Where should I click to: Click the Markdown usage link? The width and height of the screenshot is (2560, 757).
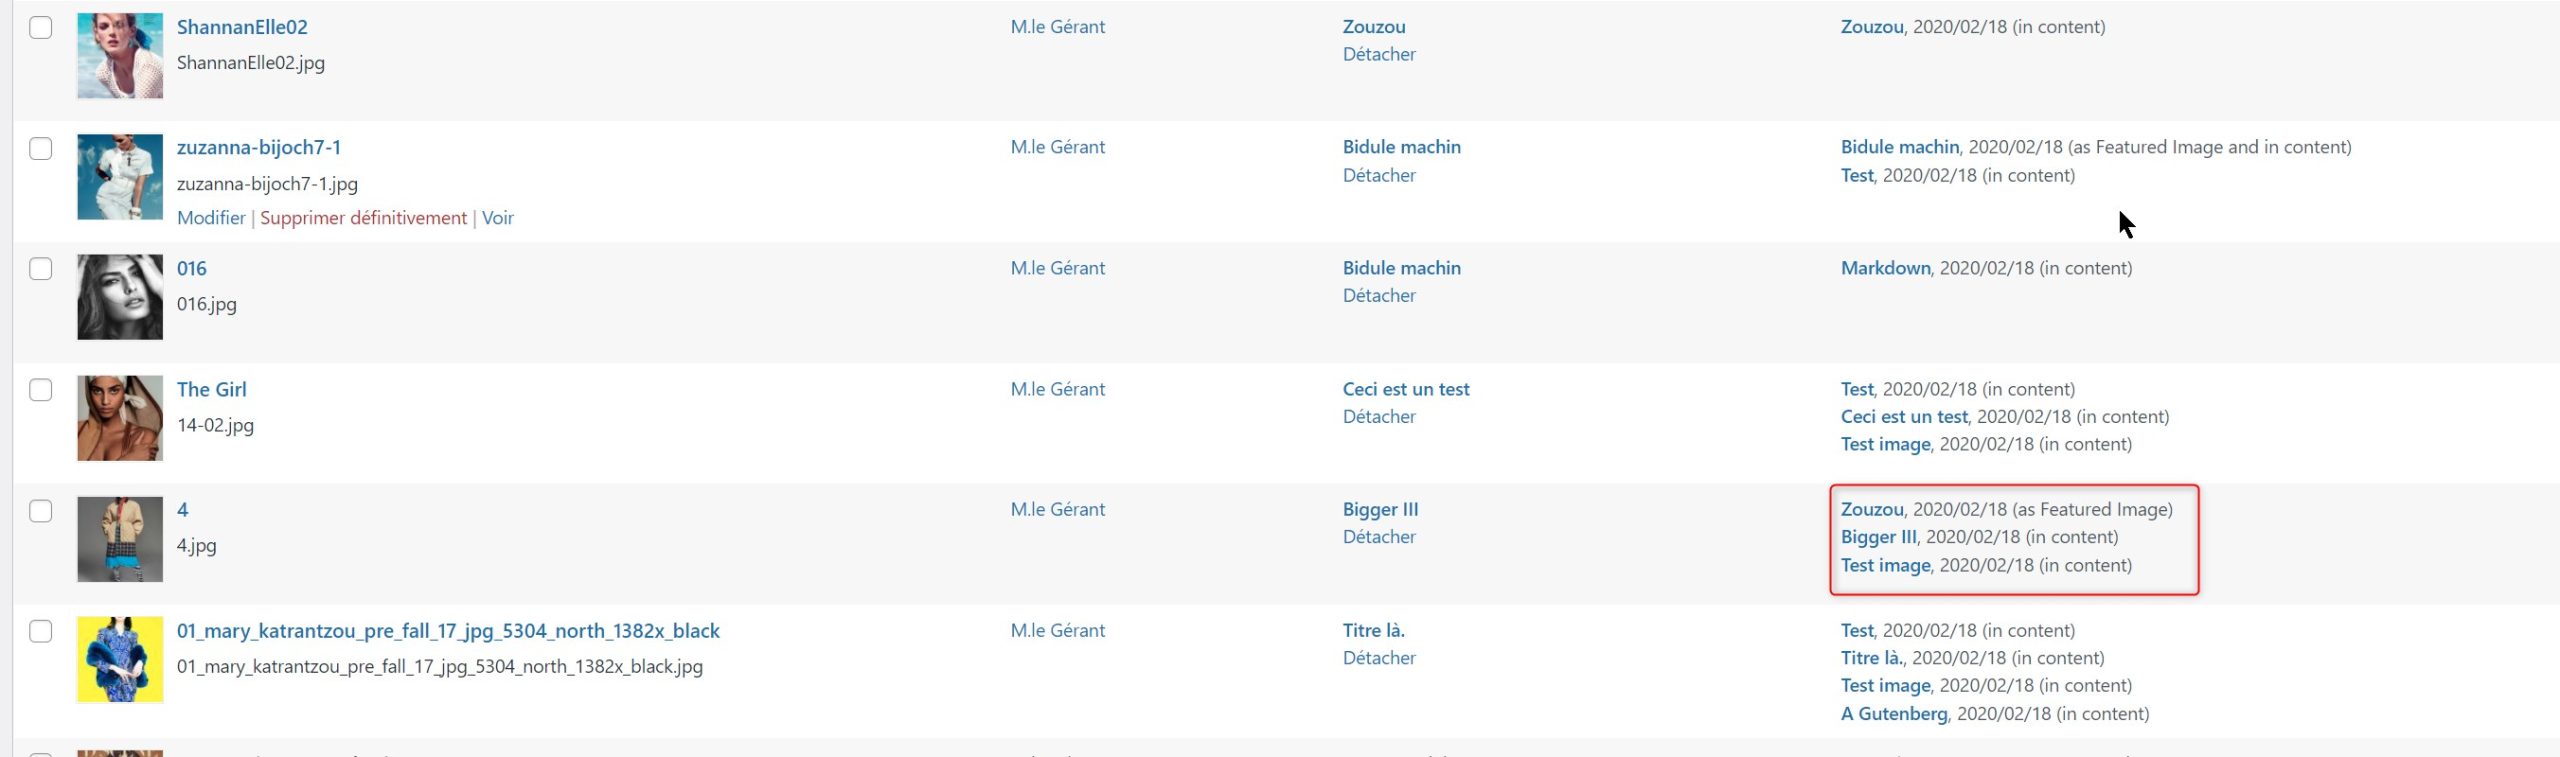(1885, 269)
